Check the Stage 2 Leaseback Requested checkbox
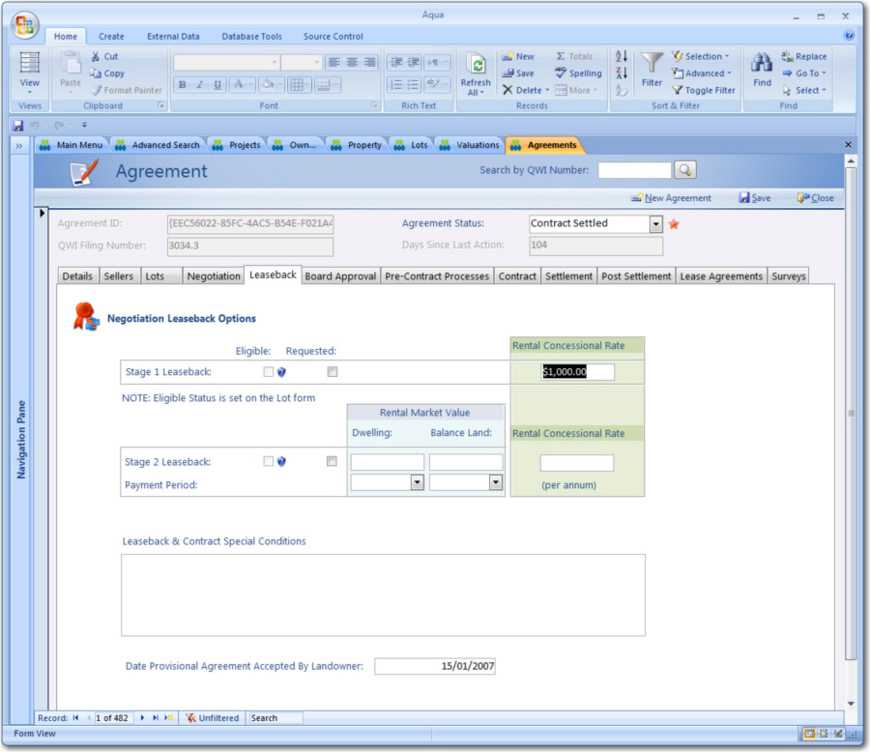Viewport: 870px width, 752px height. click(x=332, y=461)
